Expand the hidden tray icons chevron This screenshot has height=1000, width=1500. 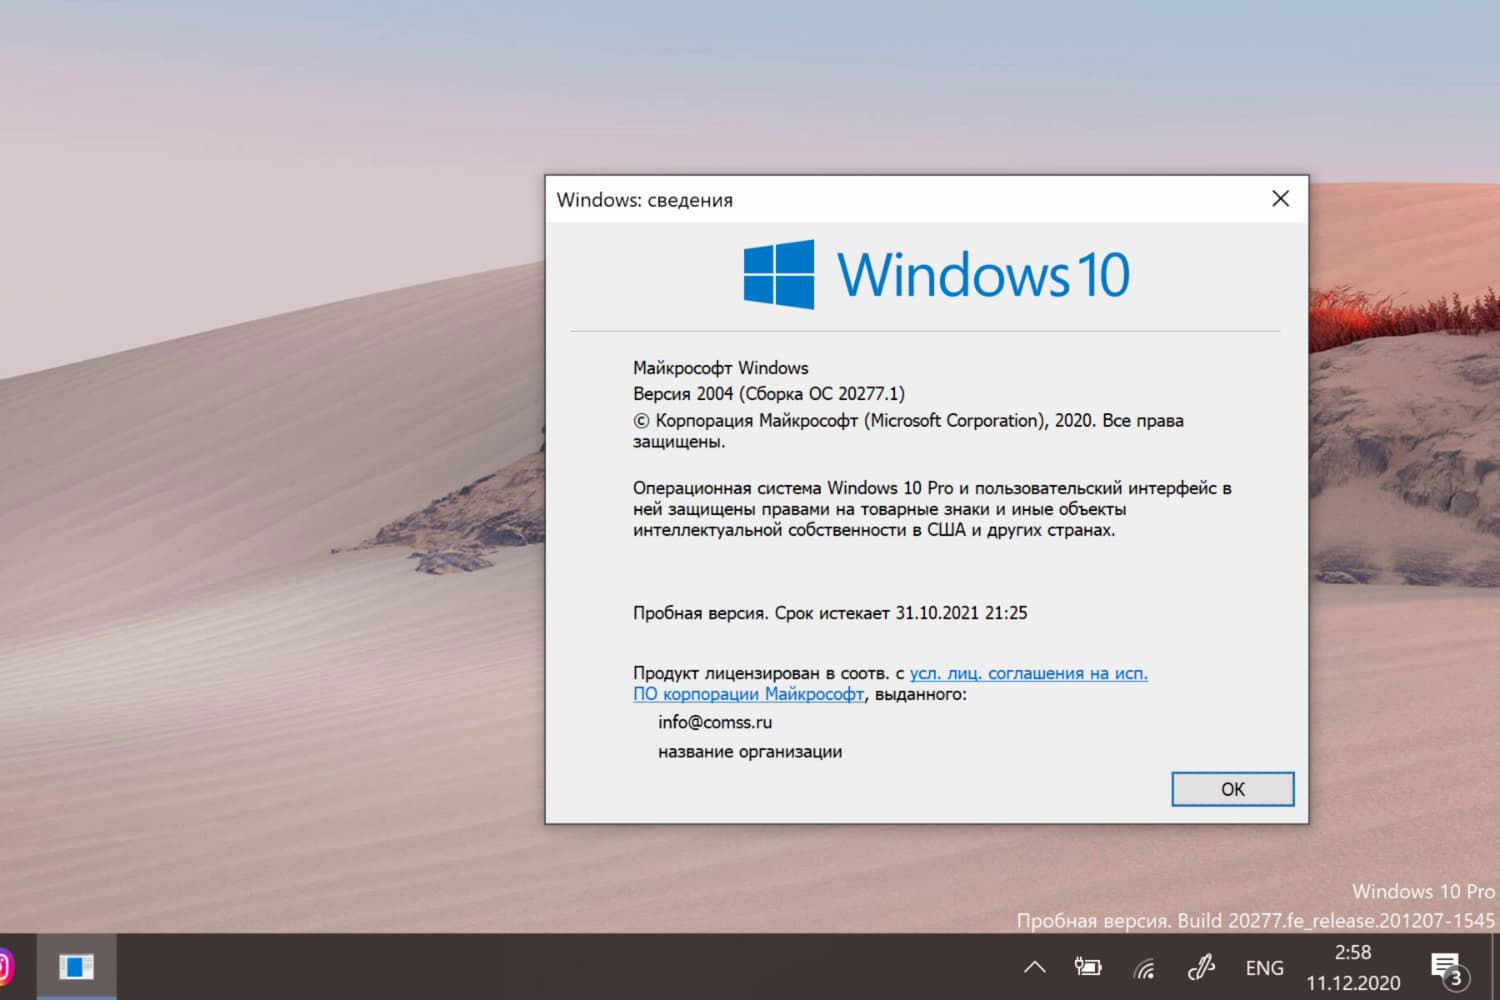pyautogui.click(x=1034, y=967)
